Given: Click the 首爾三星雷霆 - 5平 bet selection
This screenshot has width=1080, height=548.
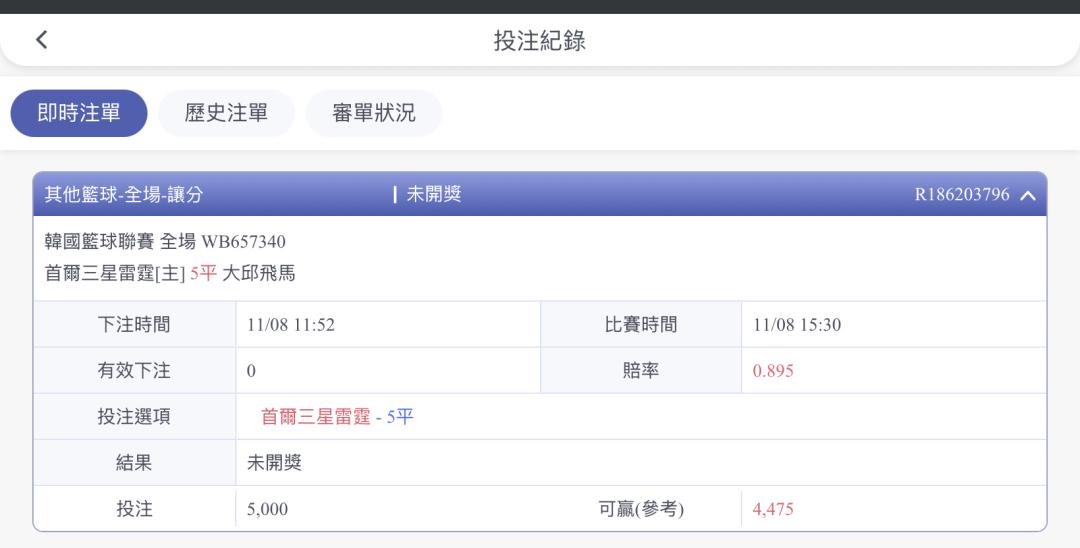Looking at the screenshot, I should (337, 417).
